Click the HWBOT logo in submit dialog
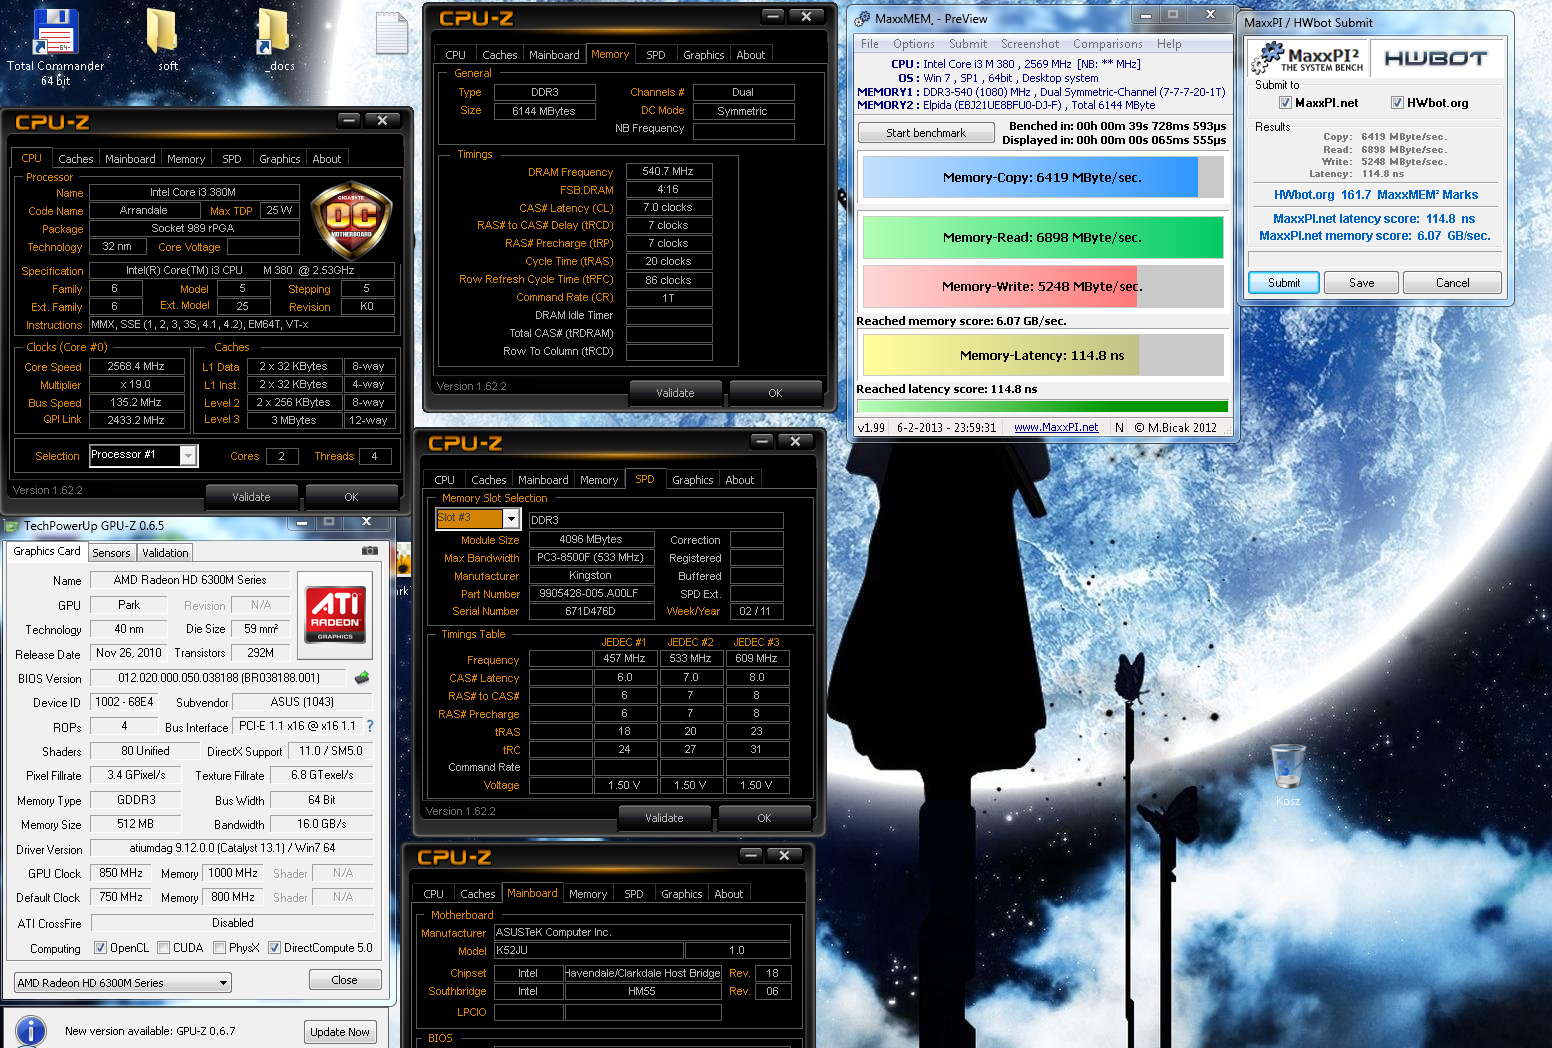Viewport: 1552px width, 1048px height. [1435, 58]
